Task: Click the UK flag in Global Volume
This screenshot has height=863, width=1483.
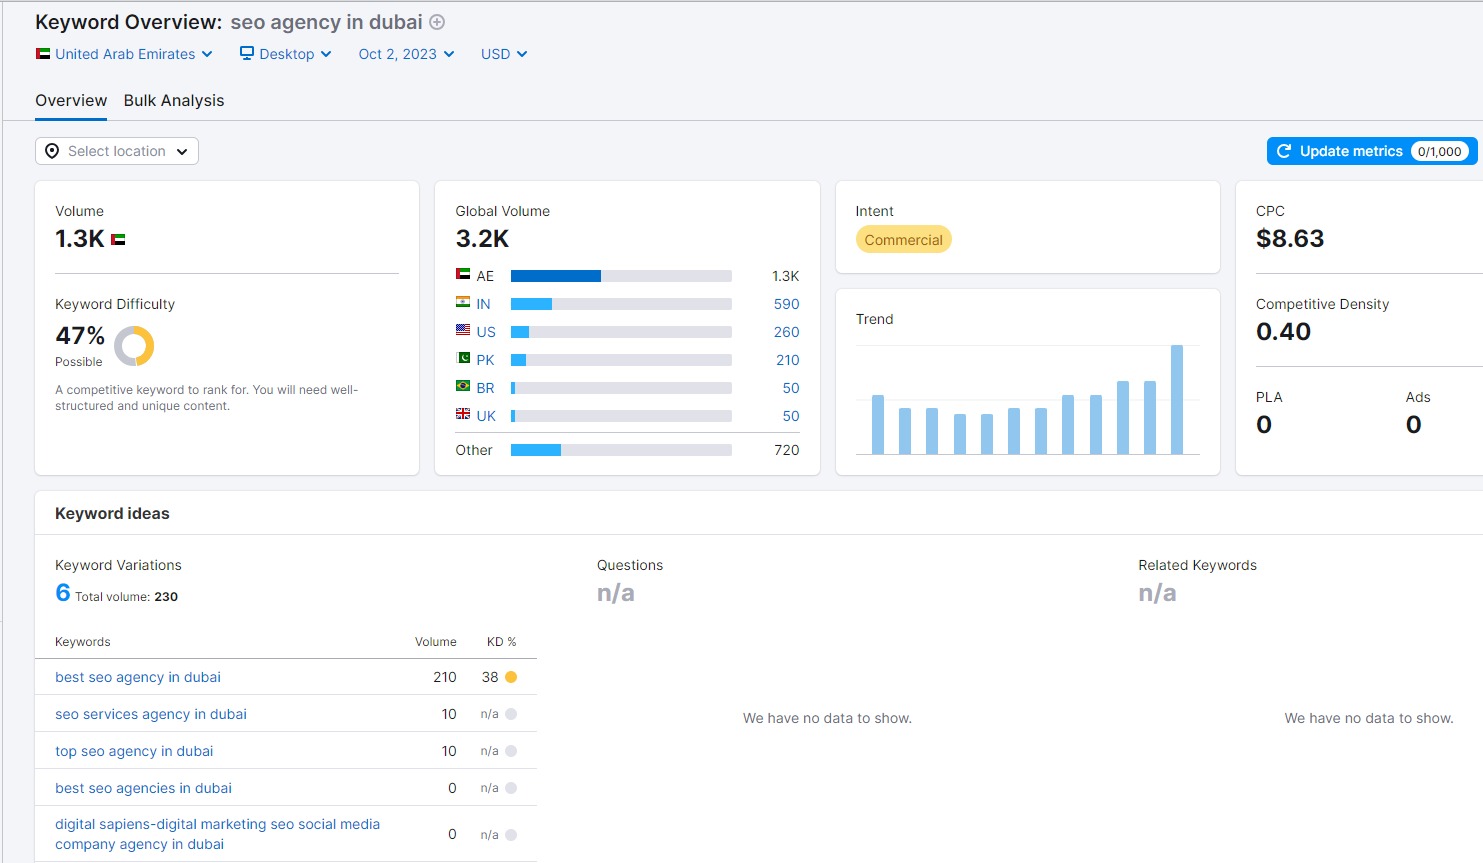Action: [463, 414]
